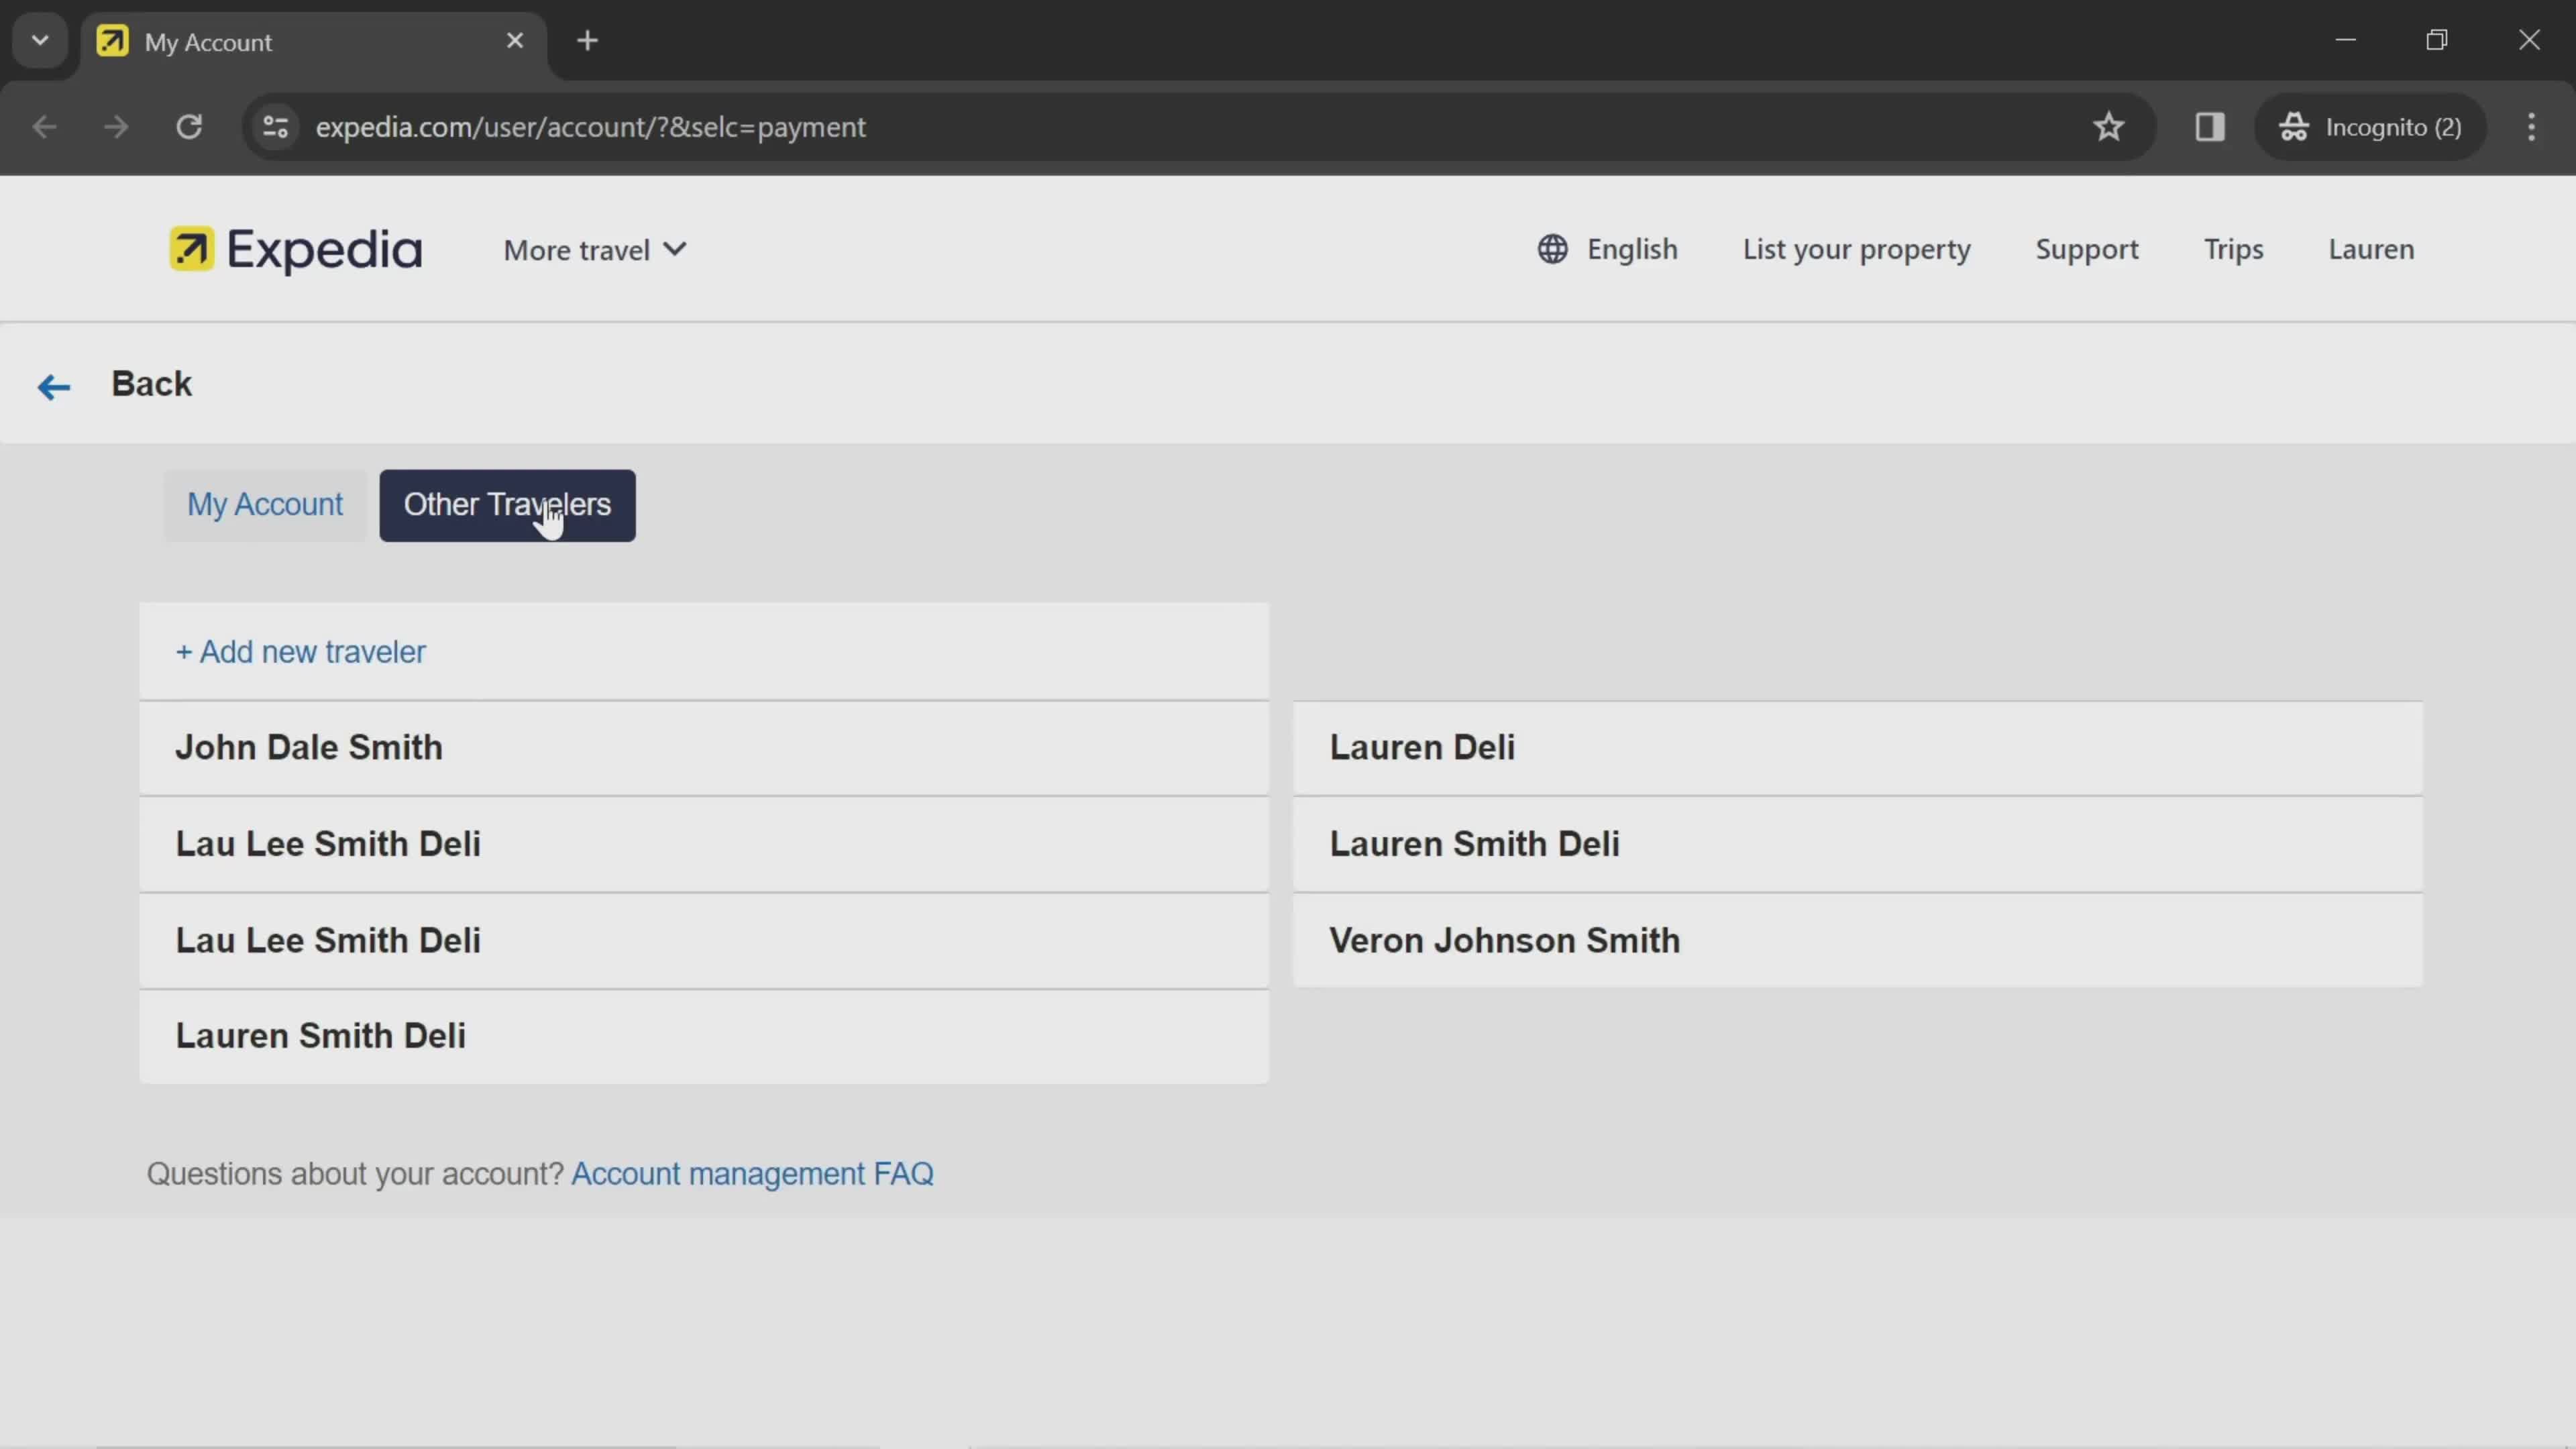This screenshot has width=2576, height=1449.
Task: Click the browser forward navigation icon
Action: pyautogui.click(x=115, y=125)
